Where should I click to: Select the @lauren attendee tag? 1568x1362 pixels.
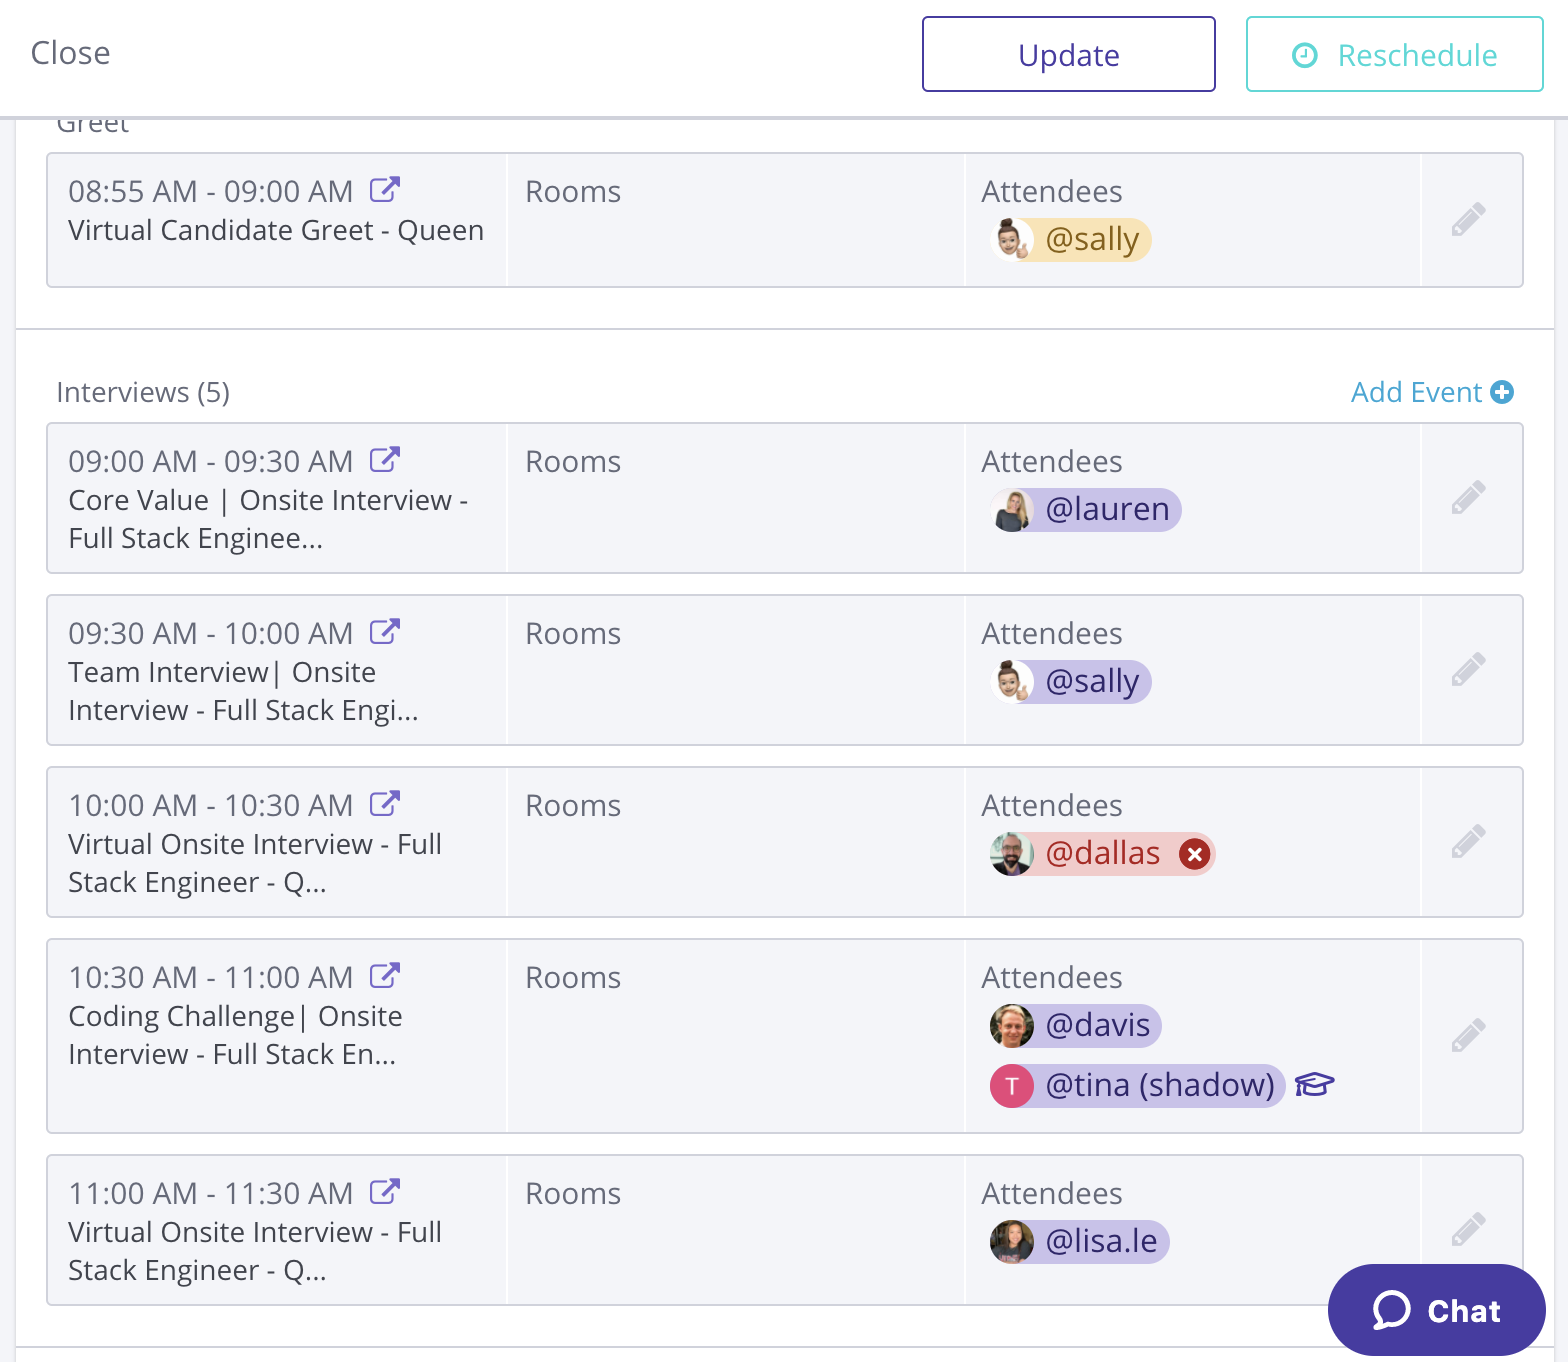[x=1087, y=510]
